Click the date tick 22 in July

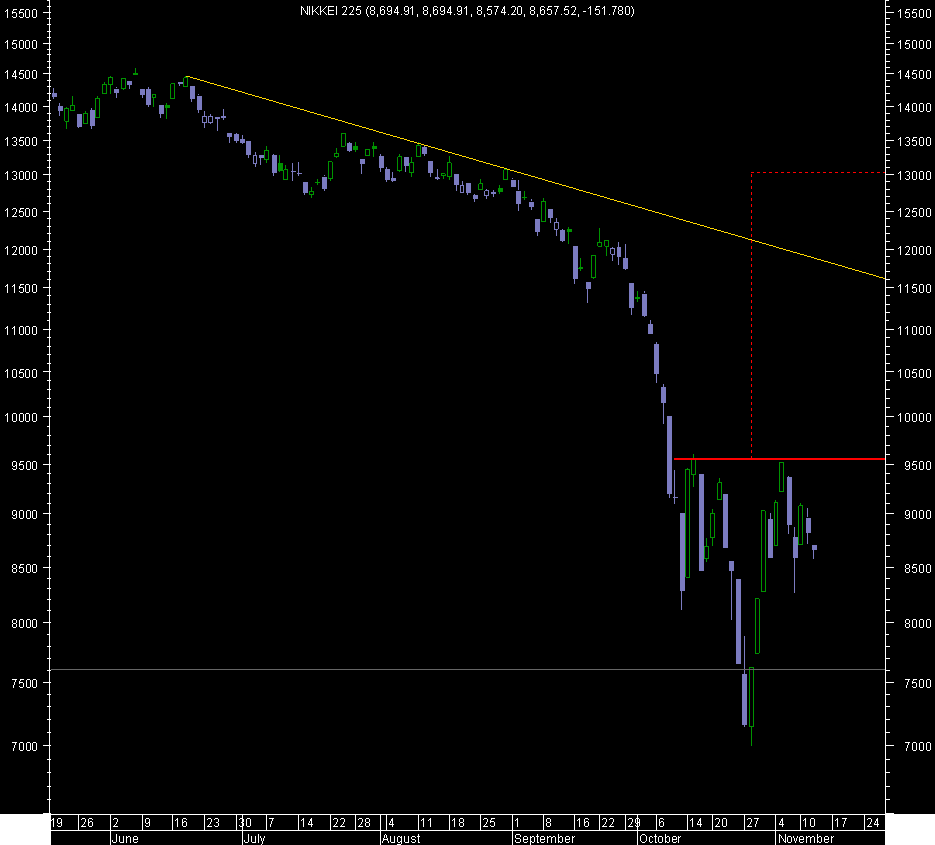point(339,823)
